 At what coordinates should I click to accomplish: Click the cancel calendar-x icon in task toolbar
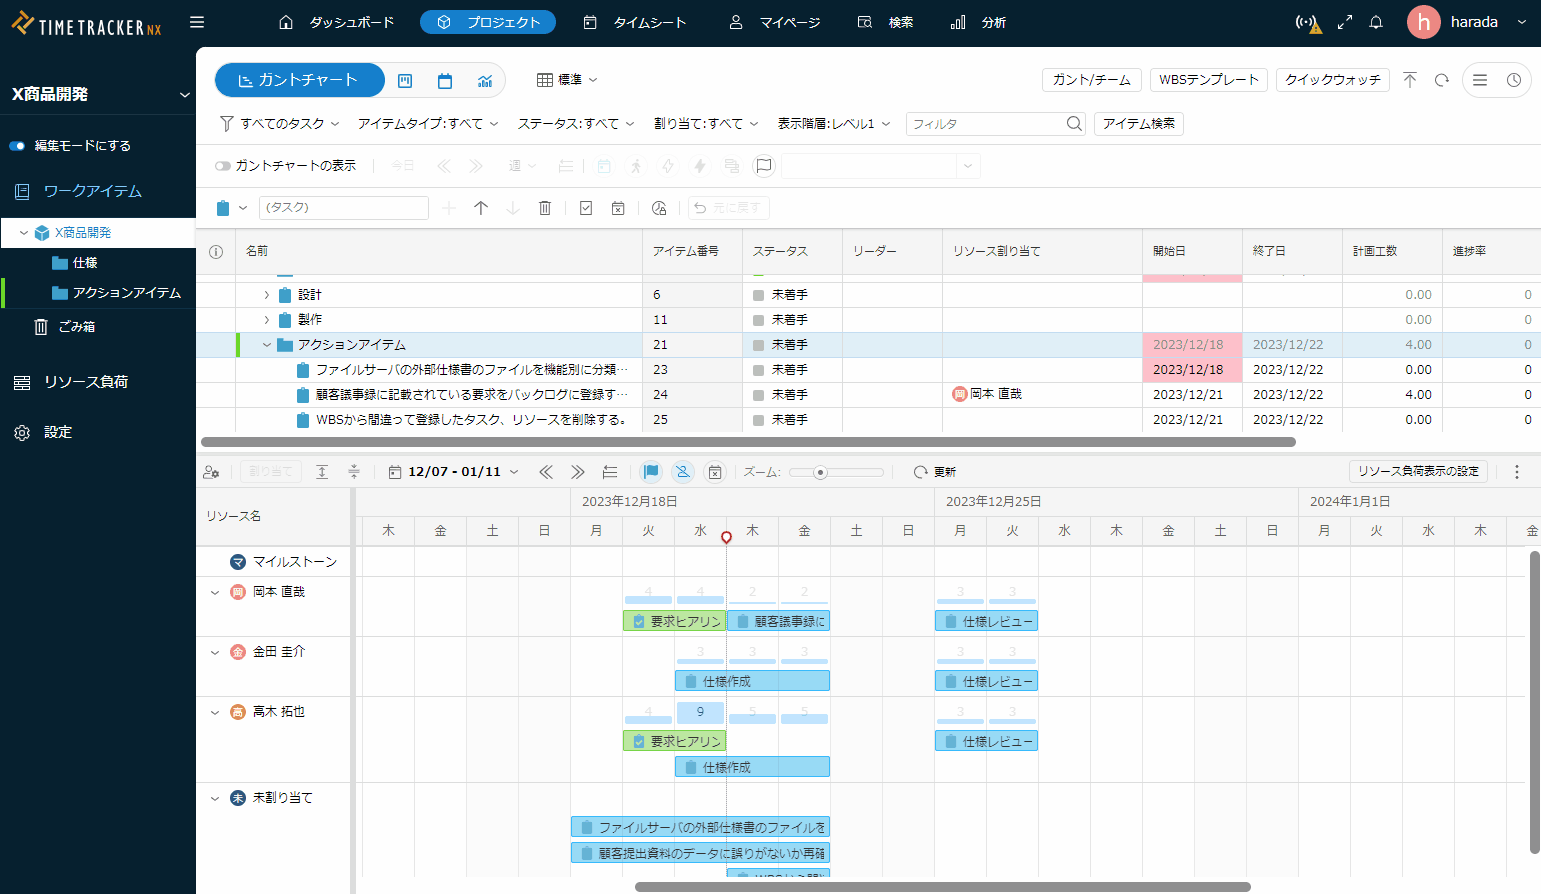[x=618, y=208]
